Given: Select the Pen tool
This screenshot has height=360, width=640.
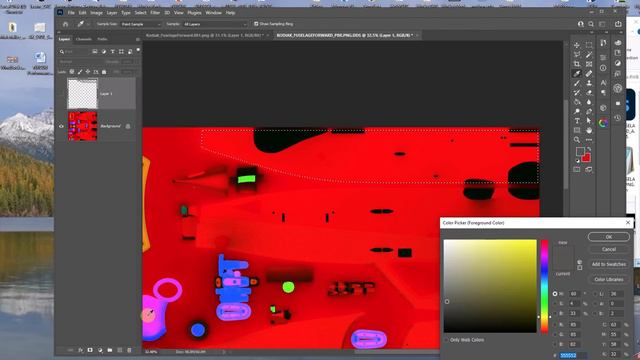Looking at the screenshot, I should coord(589,111).
